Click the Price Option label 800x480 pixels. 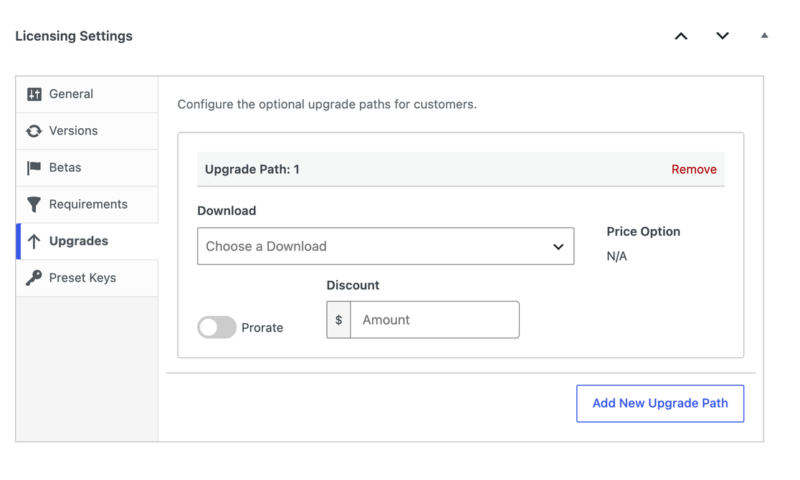(643, 232)
